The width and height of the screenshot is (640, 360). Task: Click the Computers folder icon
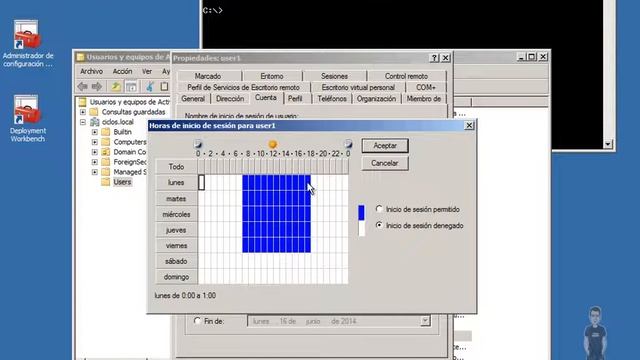point(106,142)
